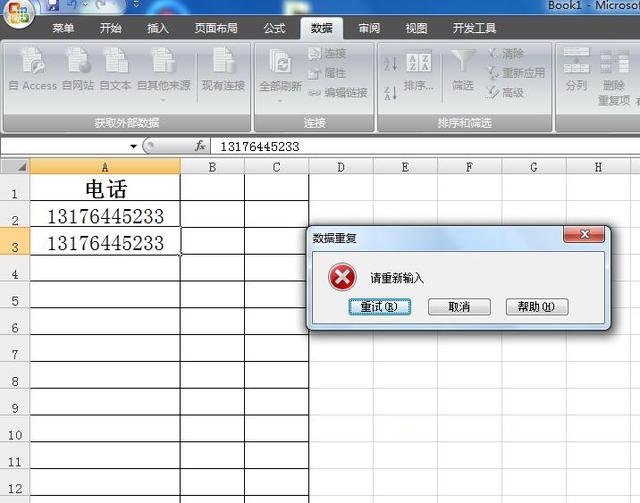Viewport: 640px width, 503px height.
Task: Click 重试(R) button in 数据重复 dialog
Action: 380,307
